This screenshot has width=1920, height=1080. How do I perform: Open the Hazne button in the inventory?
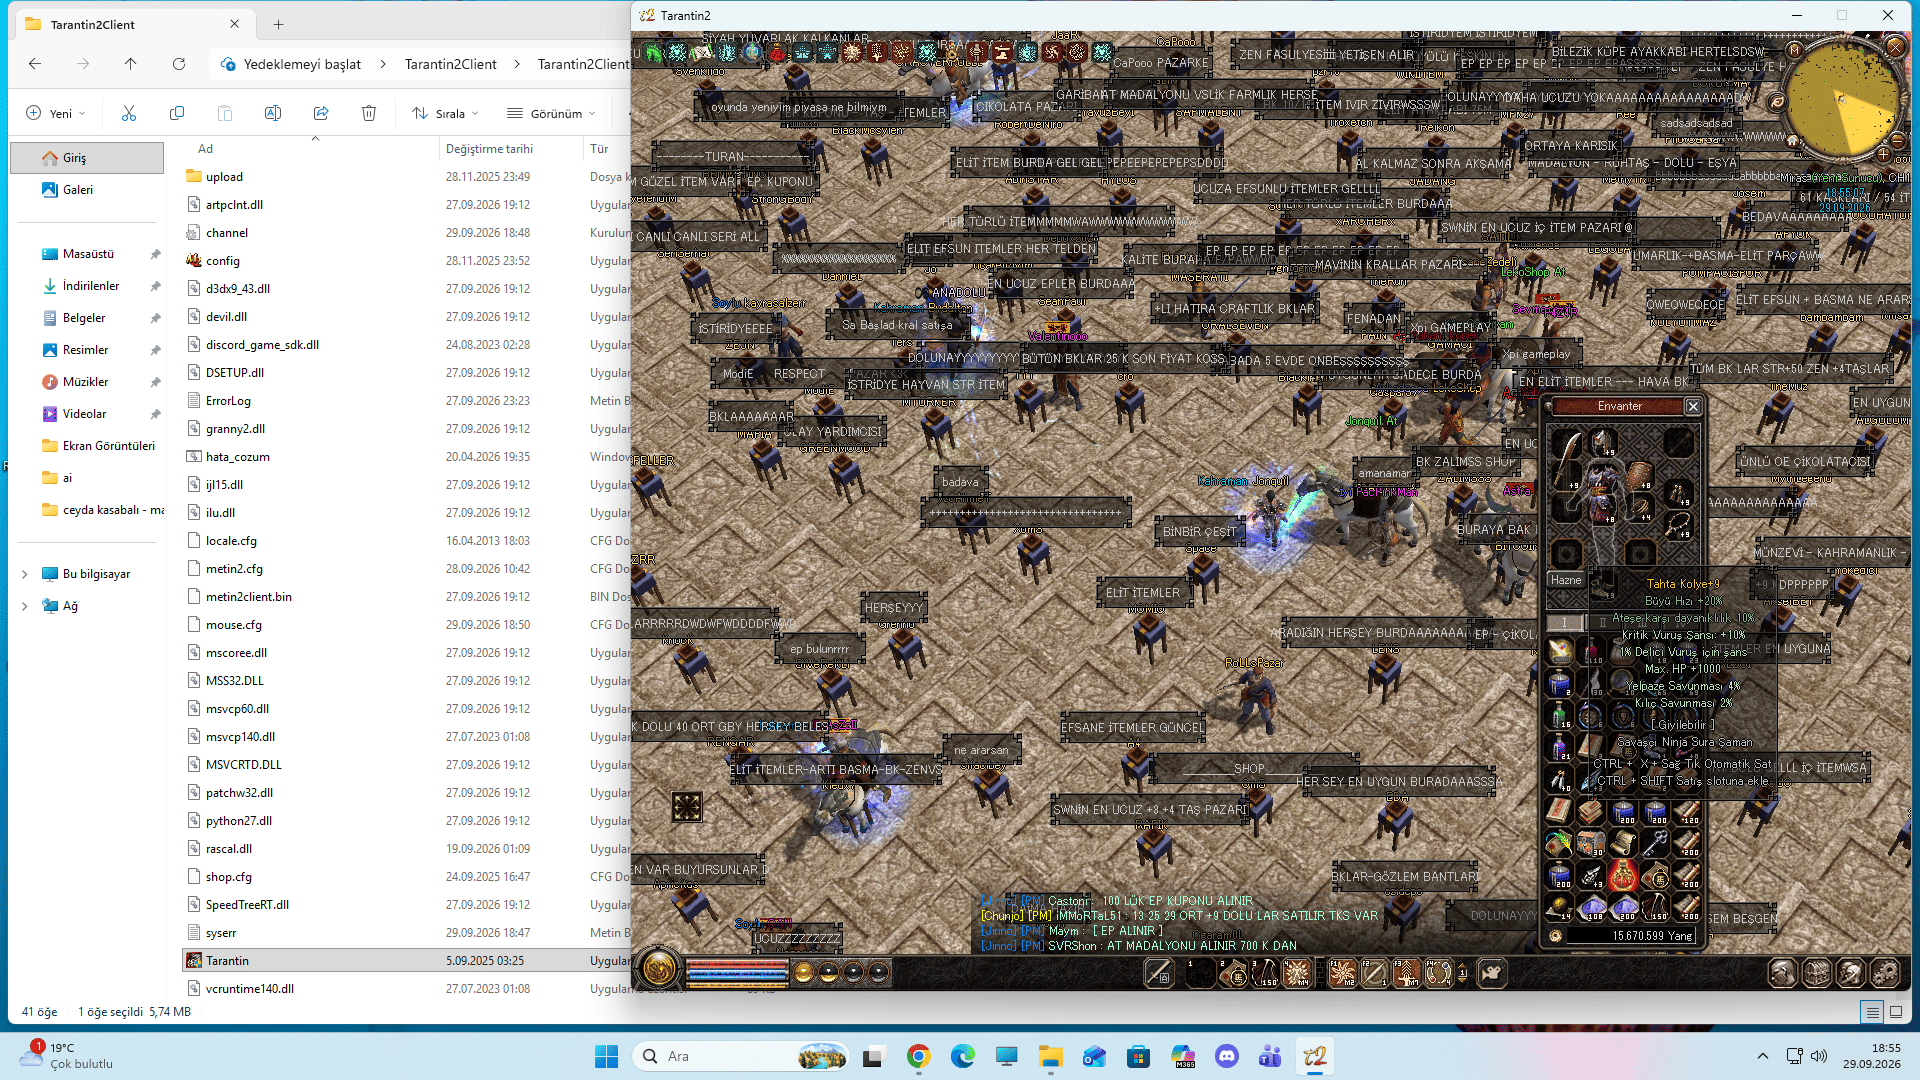(1566, 580)
